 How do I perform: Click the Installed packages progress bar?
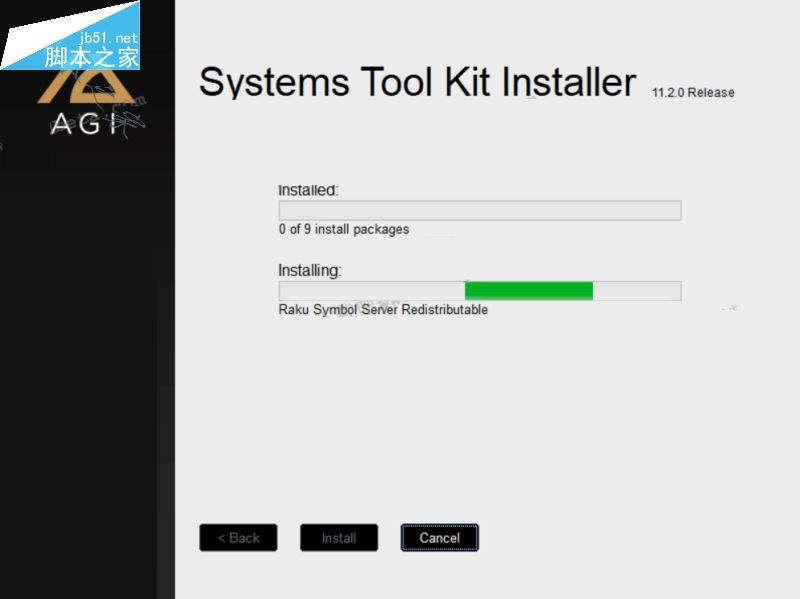(480, 210)
